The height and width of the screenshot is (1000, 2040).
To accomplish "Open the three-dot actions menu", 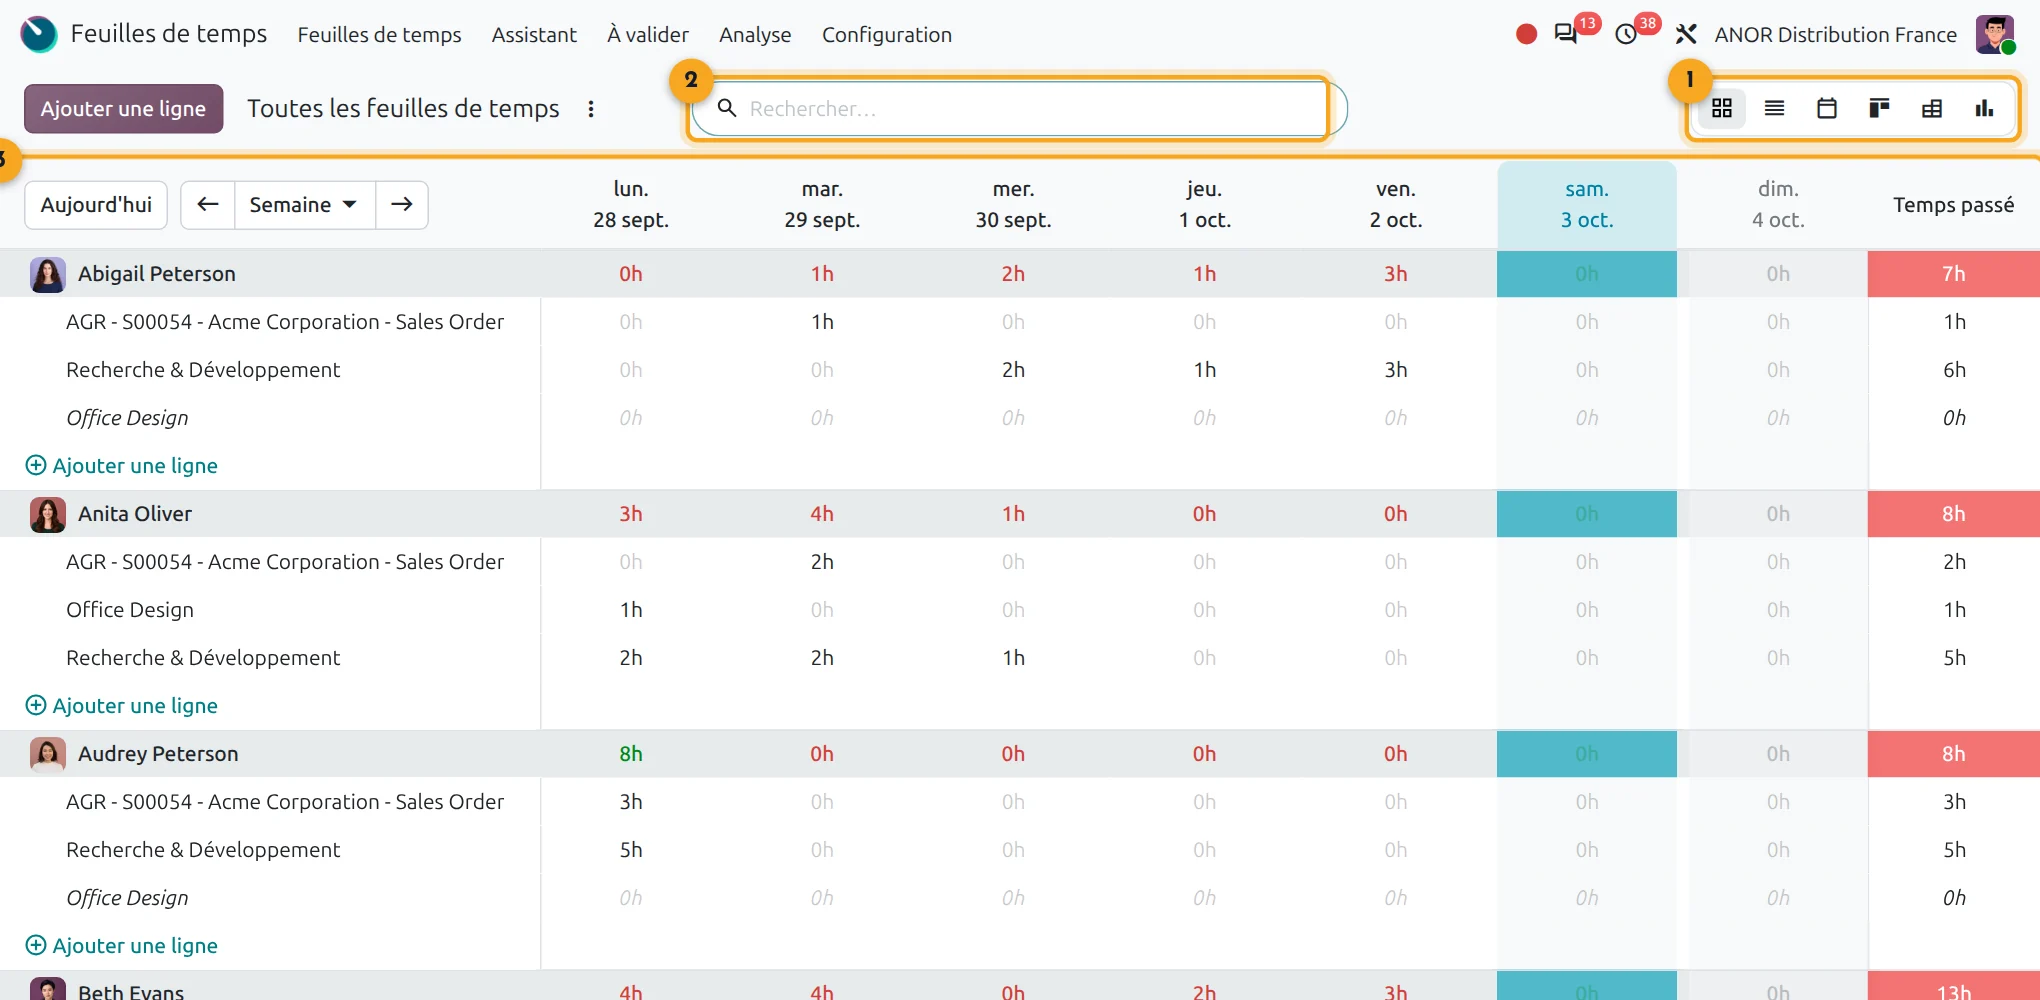I will click(591, 108).
